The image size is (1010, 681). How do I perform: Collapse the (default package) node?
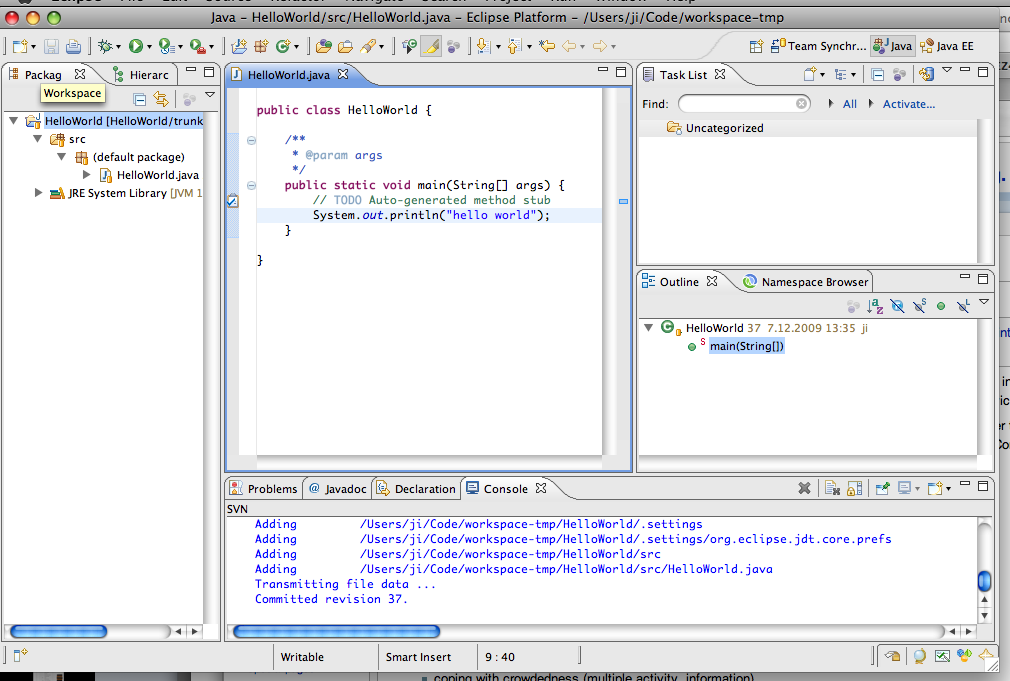(61, 157)
